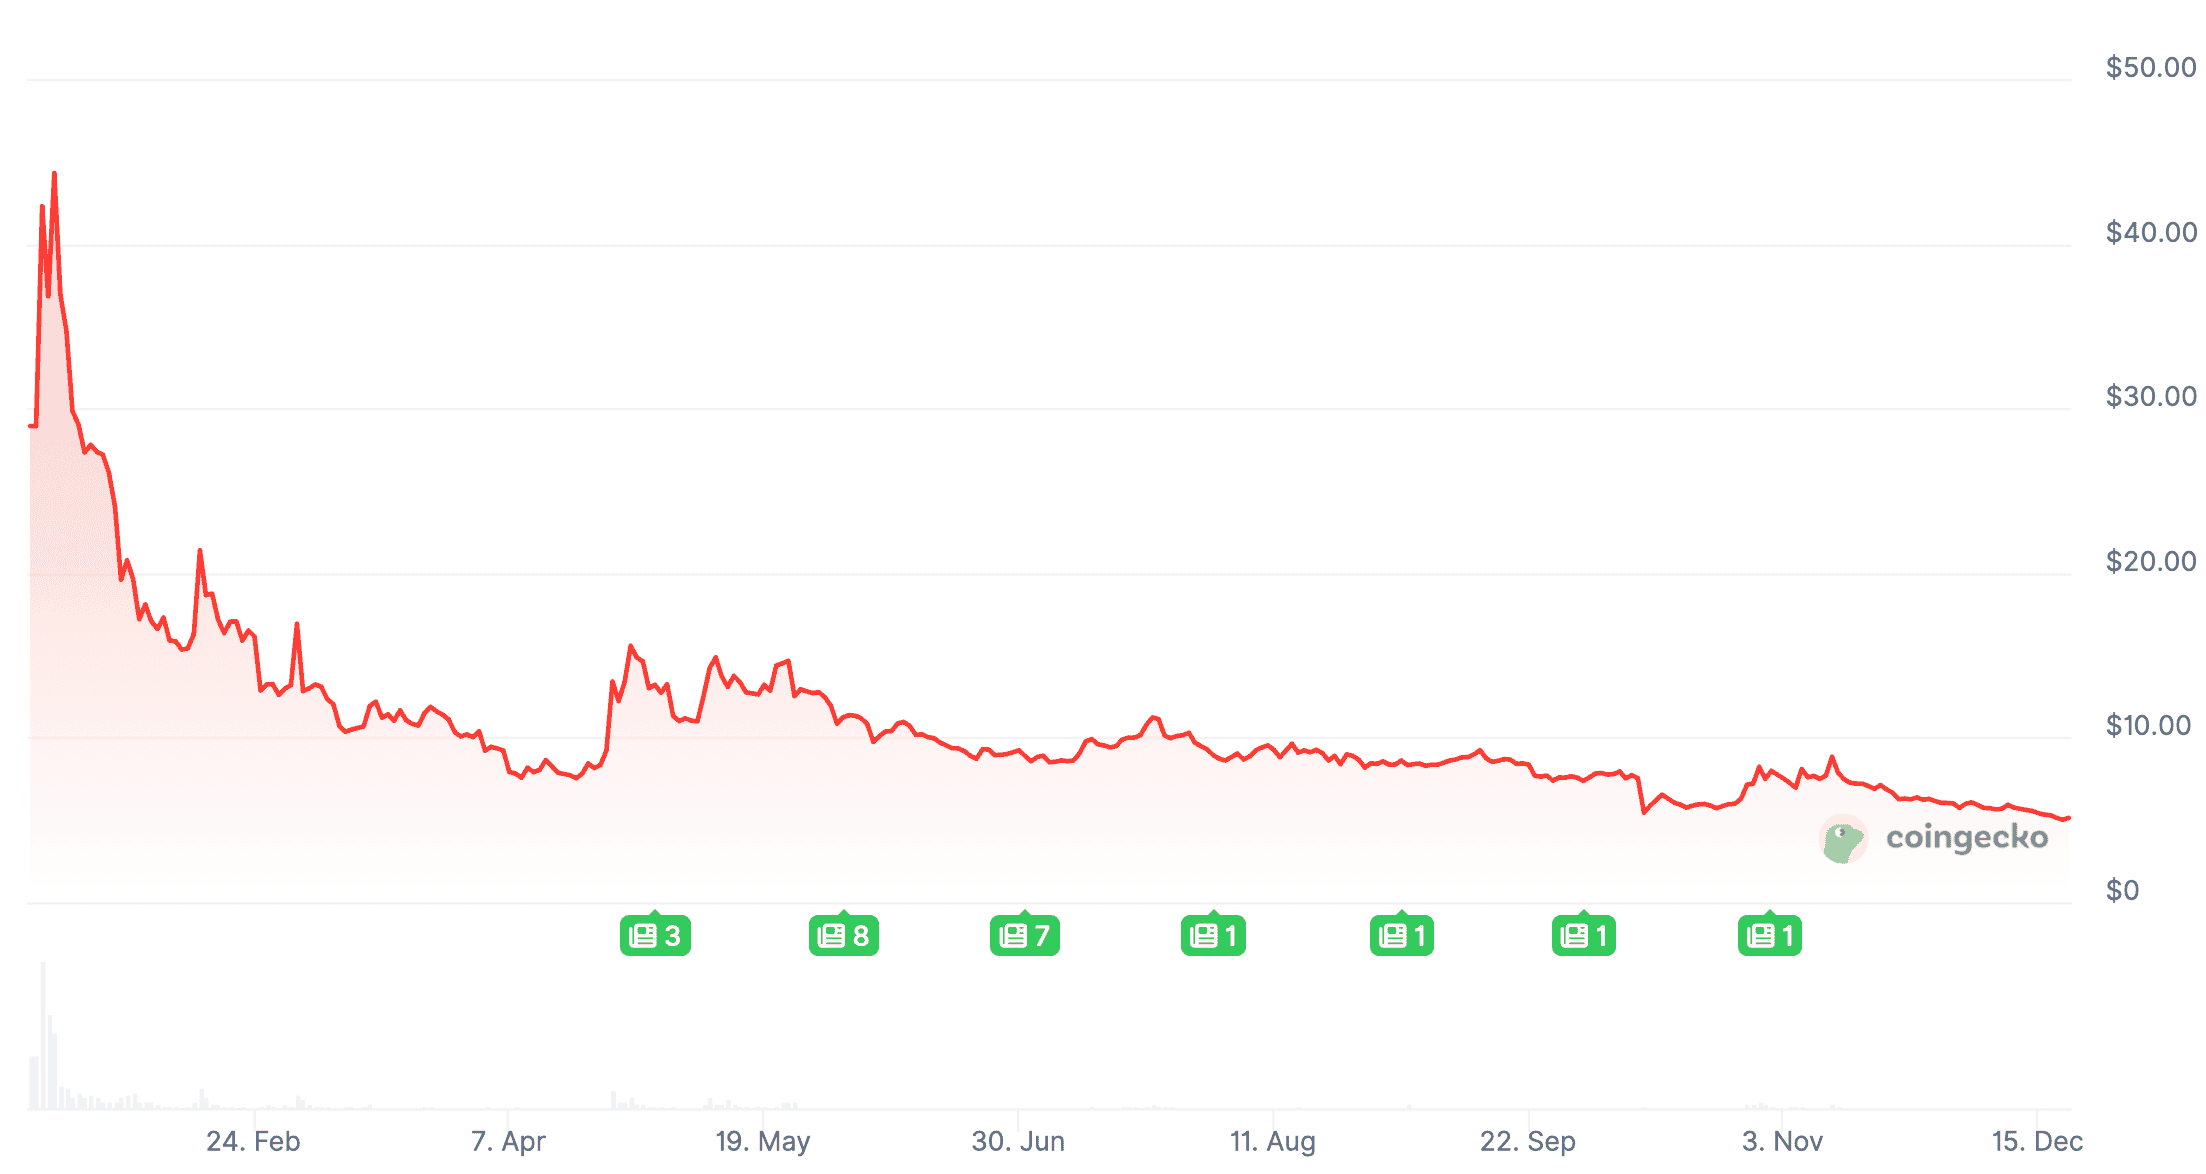
Task: Click the $50.00 price axis label
Action: 2151,67
